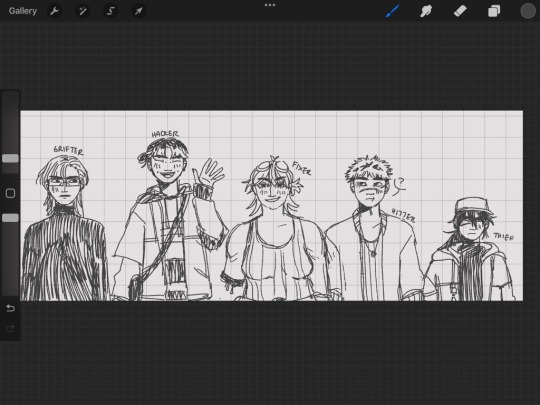Tap the HACKER label on canvas
540x405 pixels.
click(165, 134)
